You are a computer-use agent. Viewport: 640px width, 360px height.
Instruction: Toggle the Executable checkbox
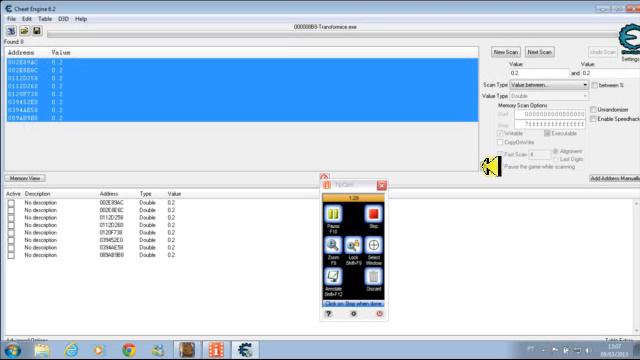tap(547, 133)
